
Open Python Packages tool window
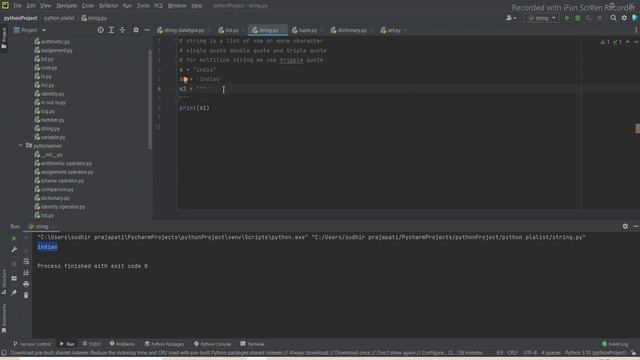pyautogui.click(x=164, y=344)
